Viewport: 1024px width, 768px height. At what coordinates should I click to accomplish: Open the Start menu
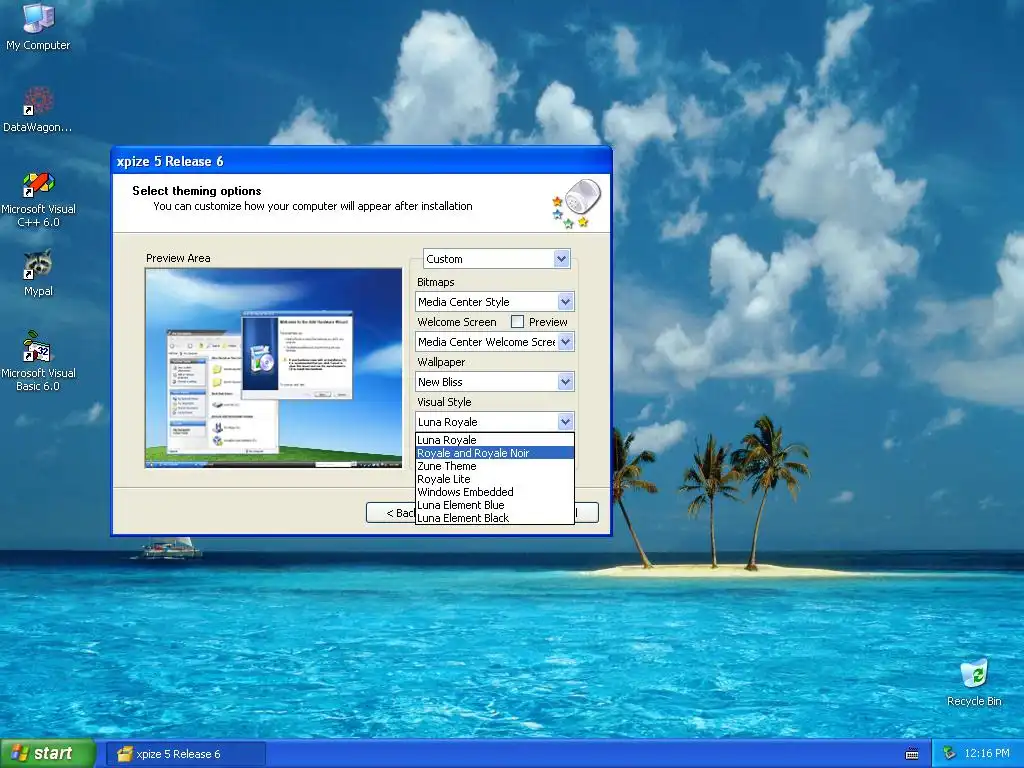(x=48, y=754)
